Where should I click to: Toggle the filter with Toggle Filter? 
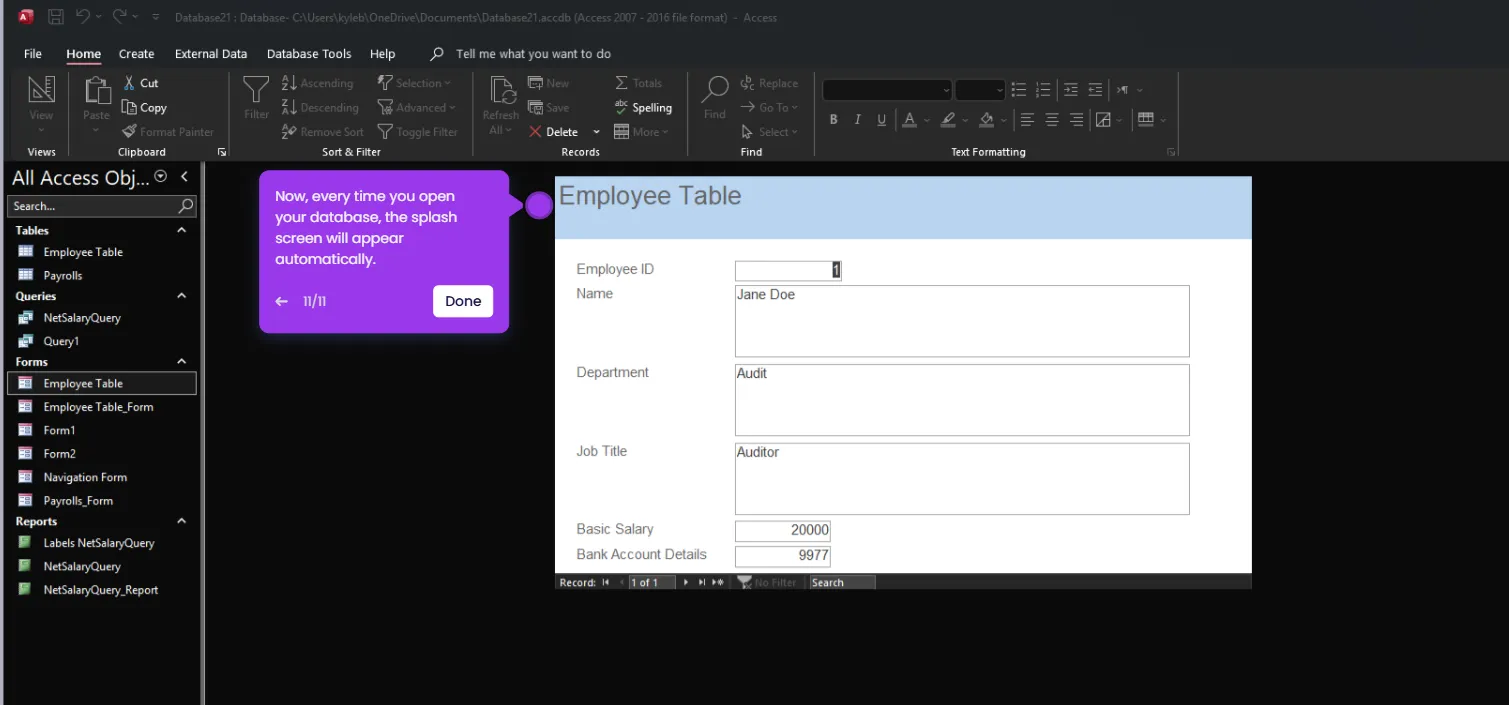point(419,131)
